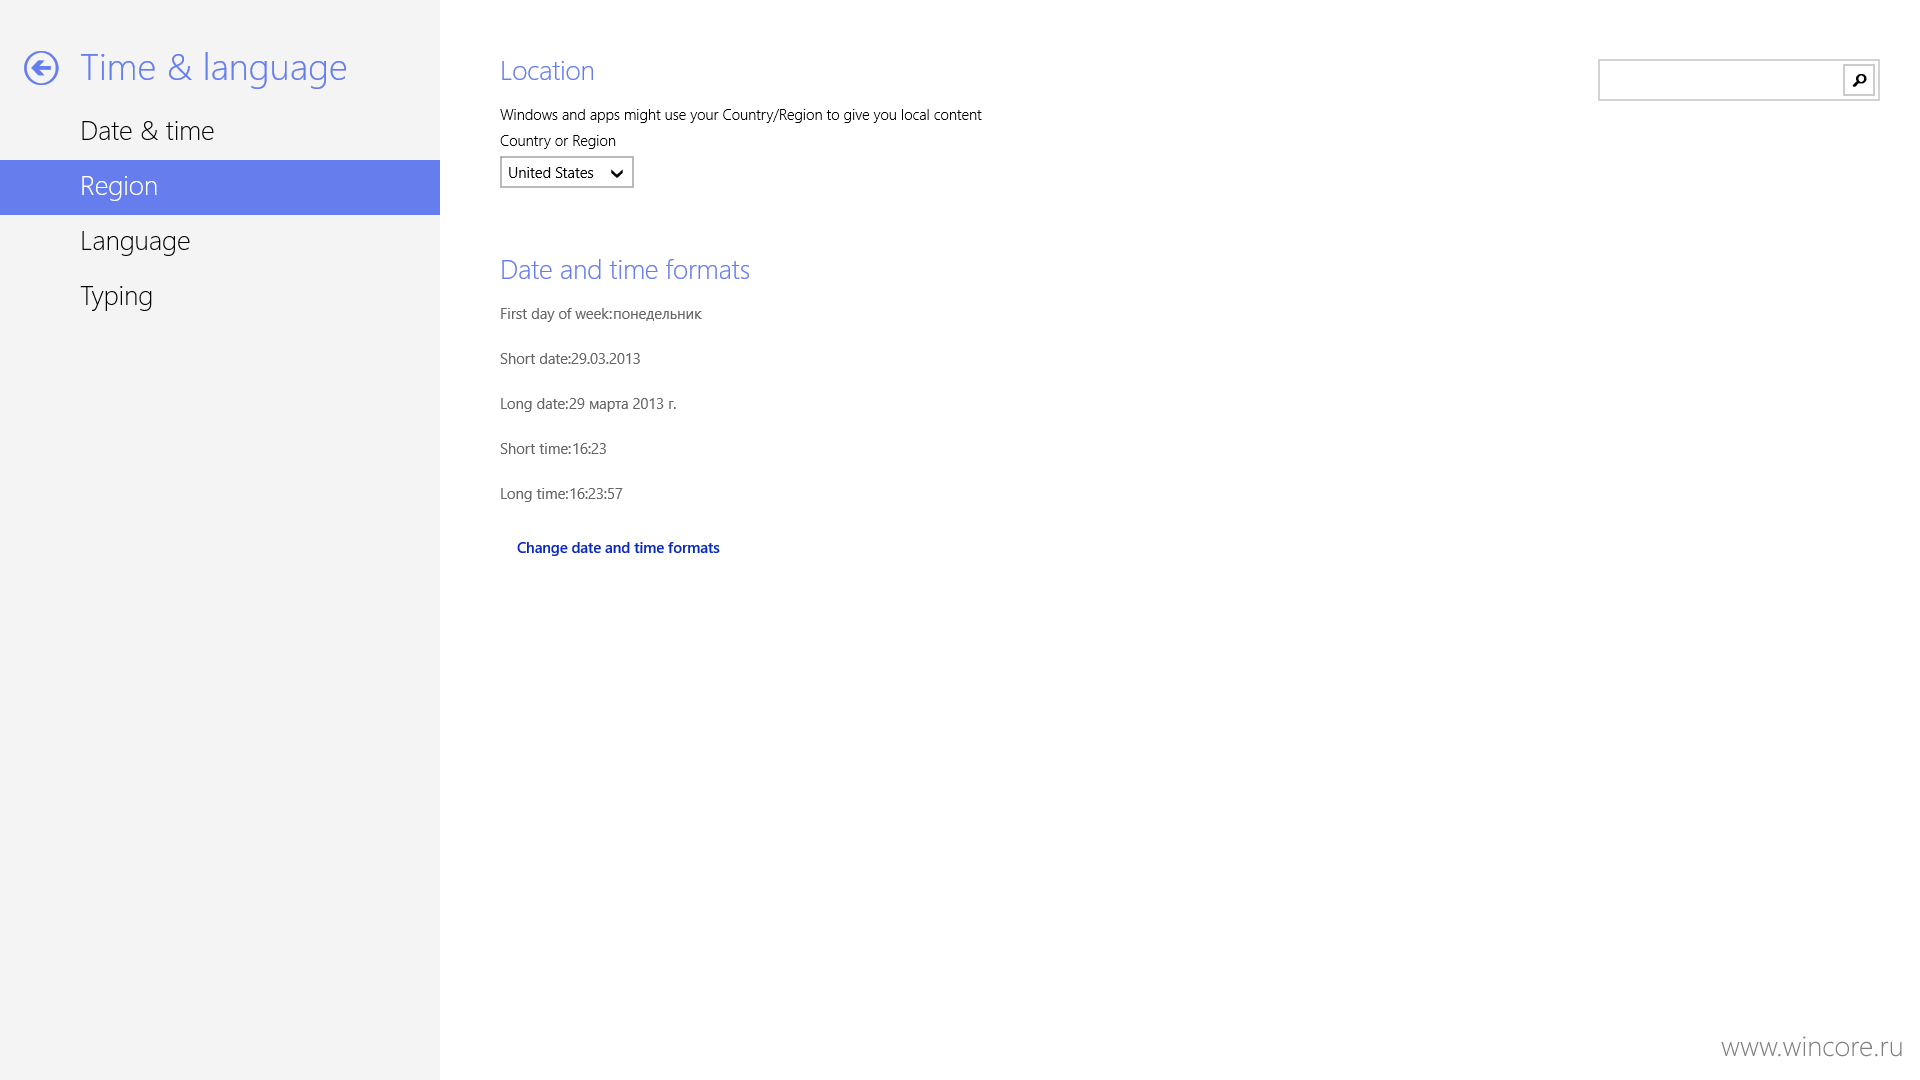1920x1080 pixels.
Task: Click the Date and time formats heading
Action: [x=625, y=270]
